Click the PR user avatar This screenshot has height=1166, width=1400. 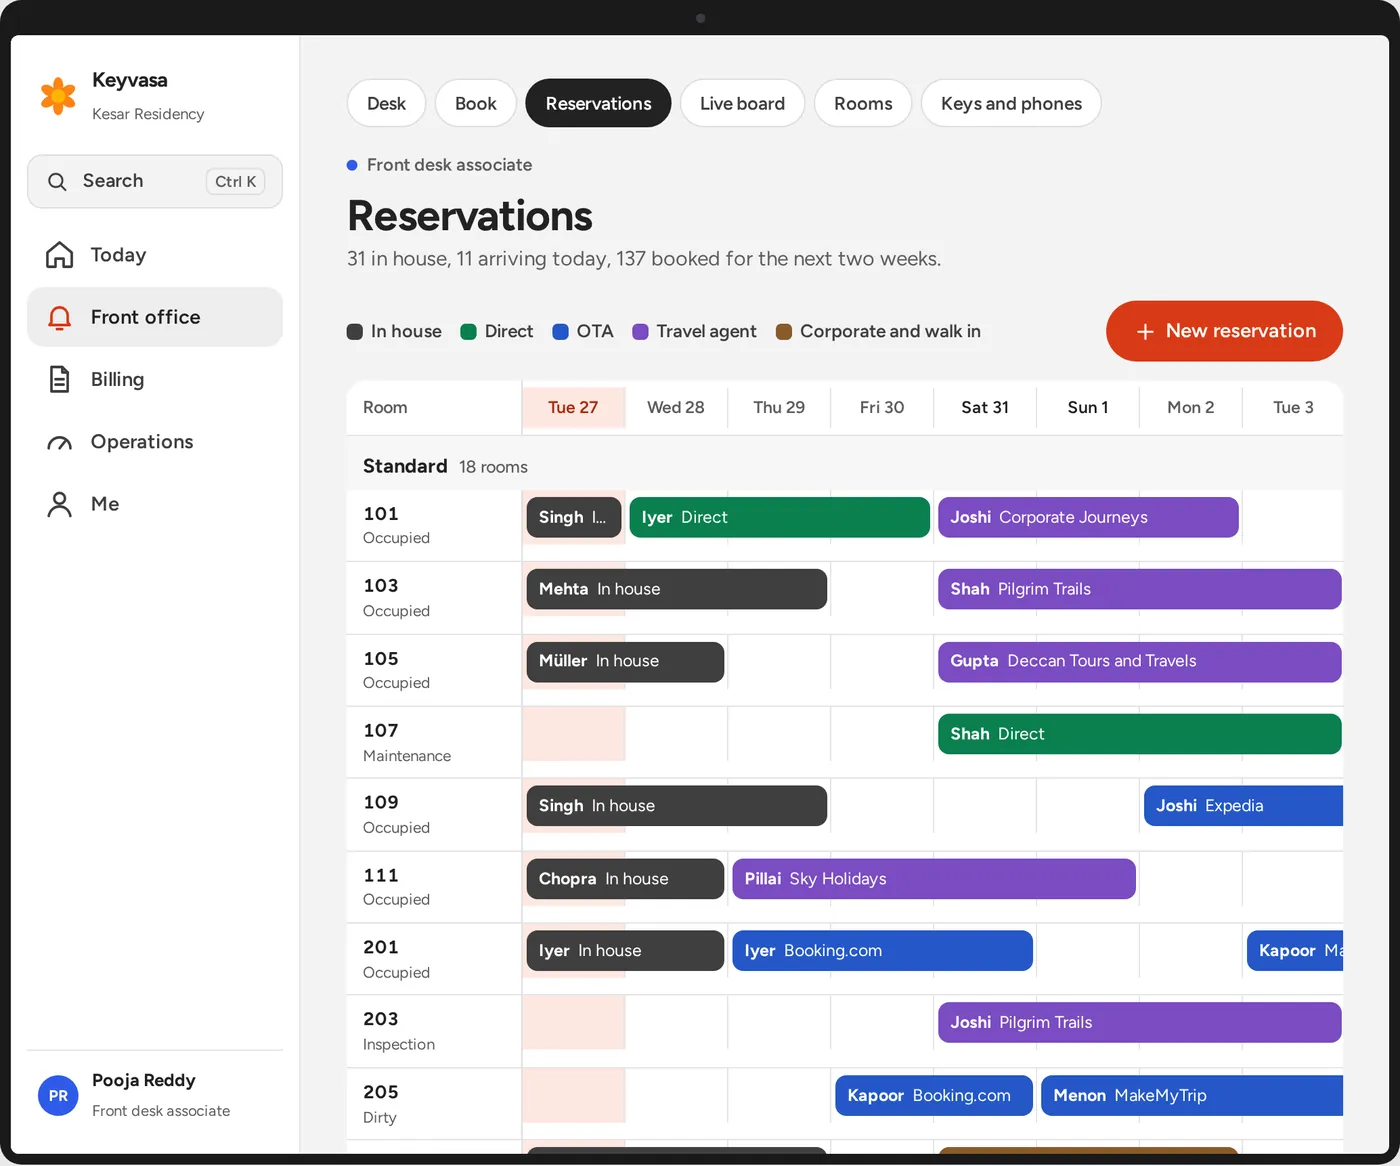(58, 1096)
